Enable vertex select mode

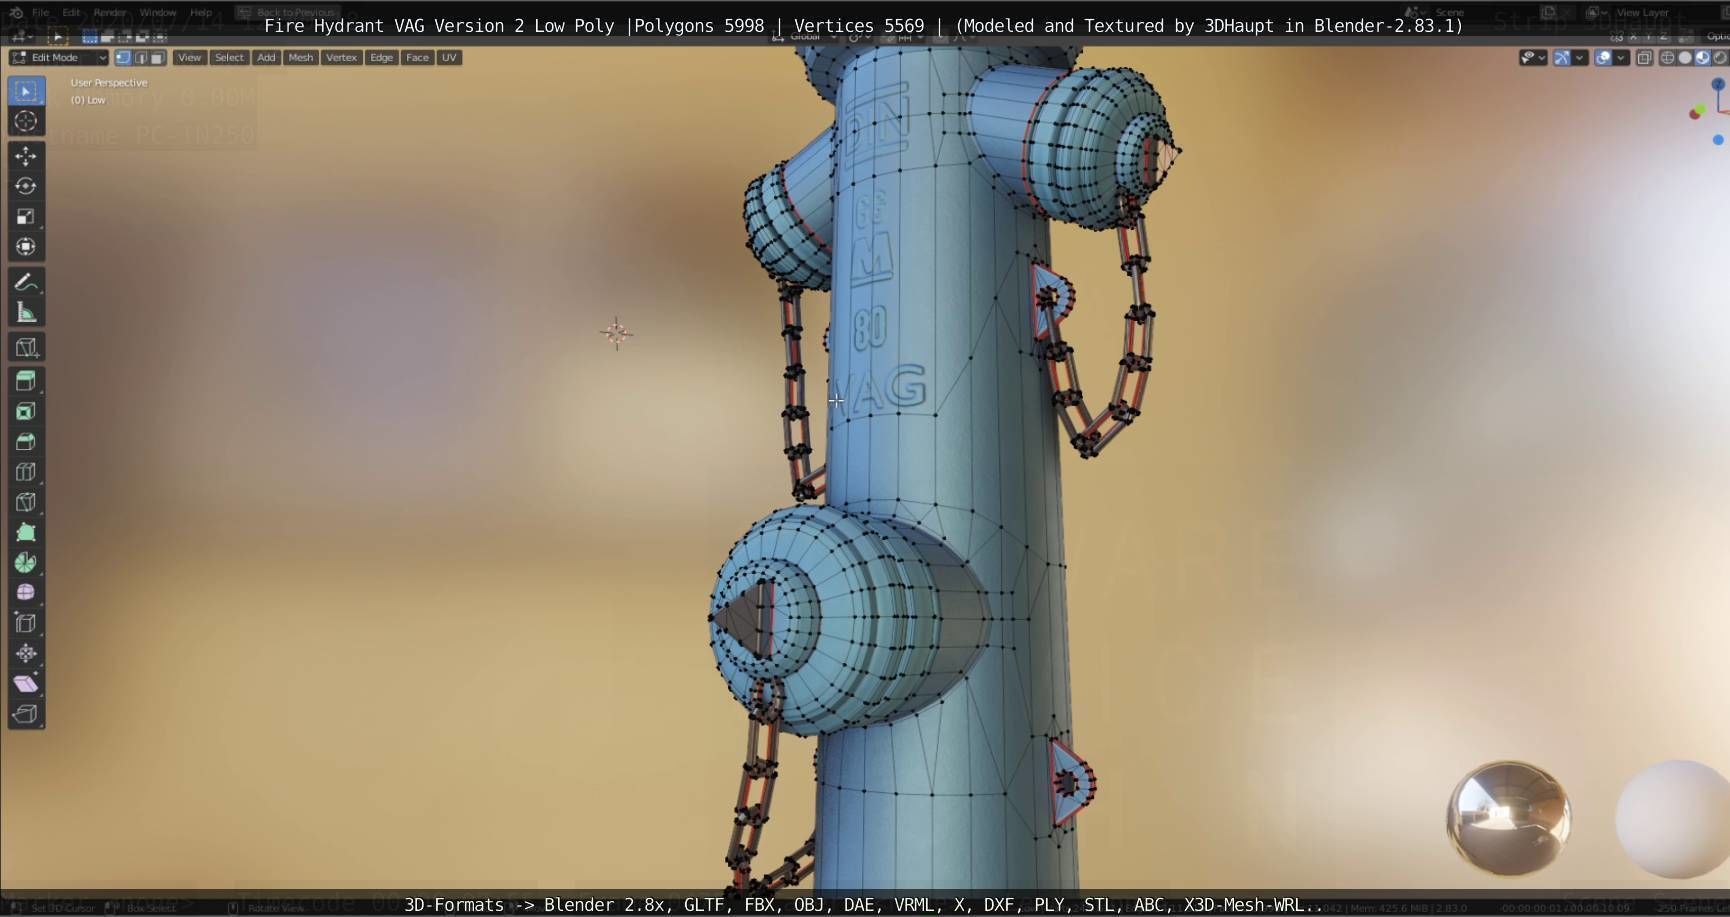pos(123,58)
